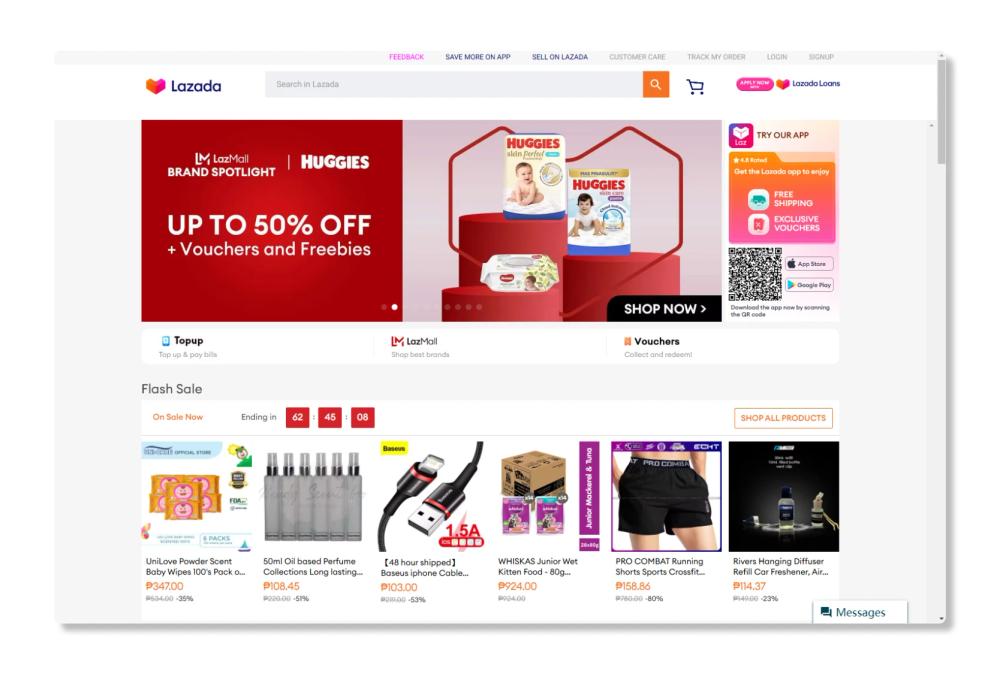This screenshot has height=674, width=1000.
Task: Click the Lazada heart logo
Action: 155,85
